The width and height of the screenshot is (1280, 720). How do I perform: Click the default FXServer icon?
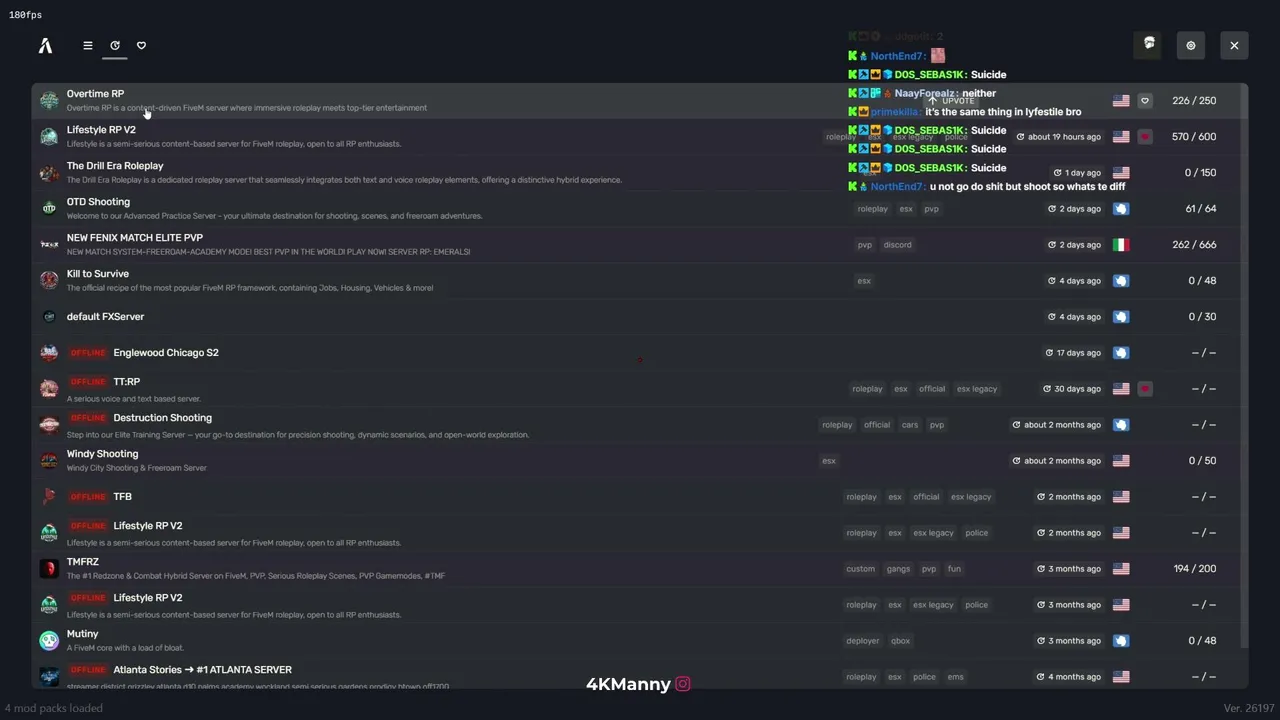(49, 316)
